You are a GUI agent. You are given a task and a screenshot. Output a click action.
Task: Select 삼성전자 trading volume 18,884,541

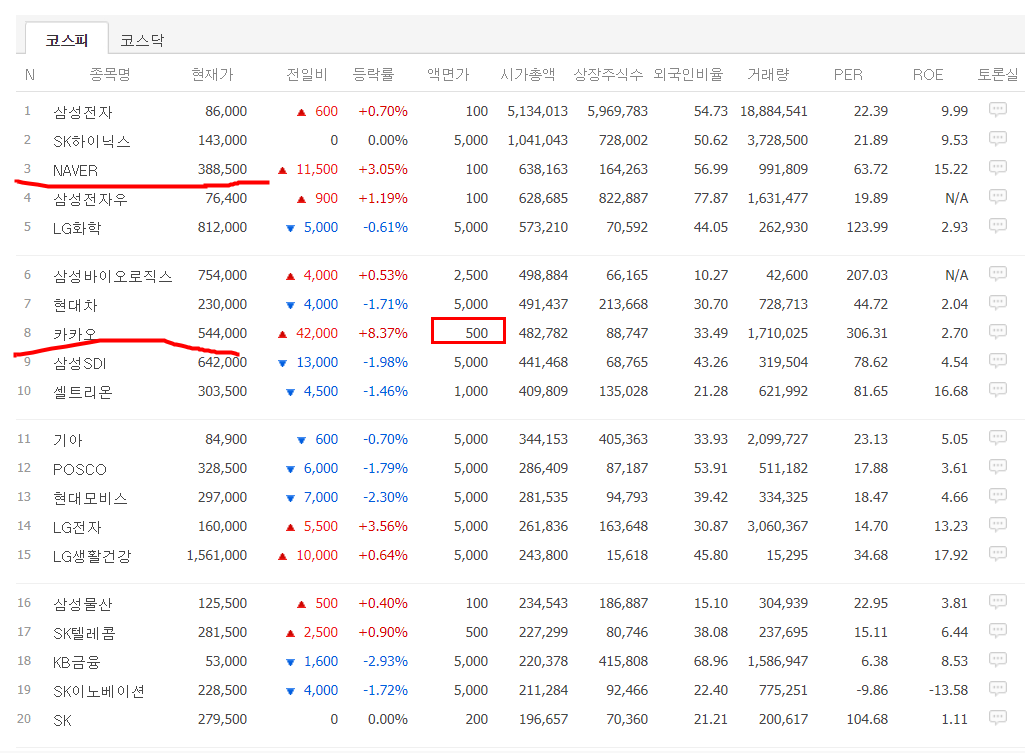[774, 111]
